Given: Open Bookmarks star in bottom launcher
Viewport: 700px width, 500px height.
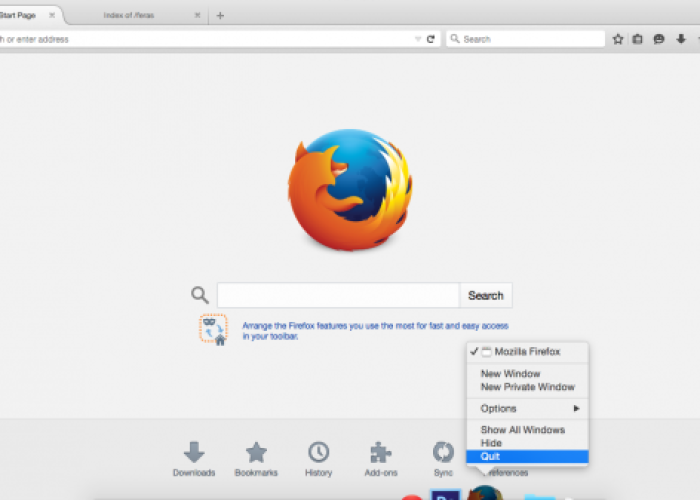Looking at the screenshot, I should [x=256, y=459].
